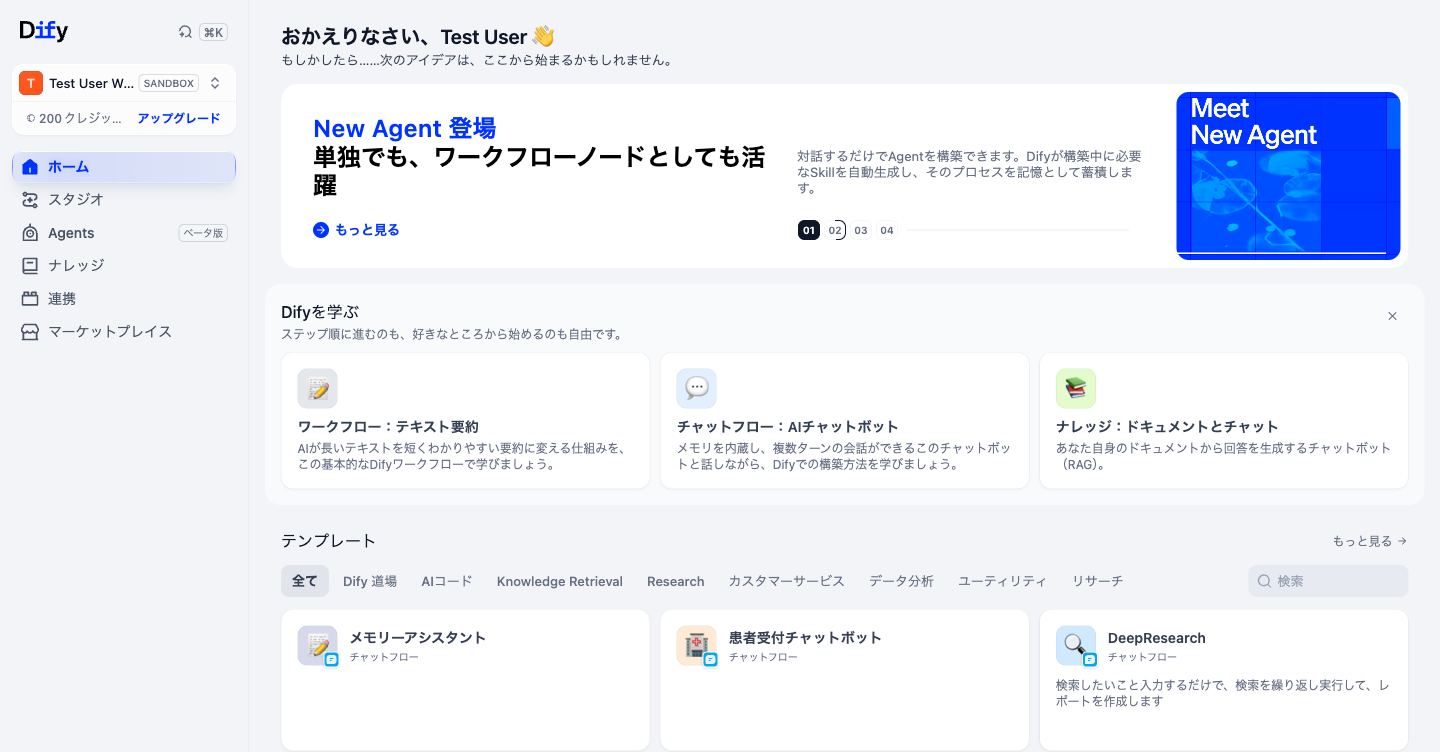Viewport: 1440px width, 752px height.
Task: Open the DeepResearch template icon
Action: click(1076, 646)
